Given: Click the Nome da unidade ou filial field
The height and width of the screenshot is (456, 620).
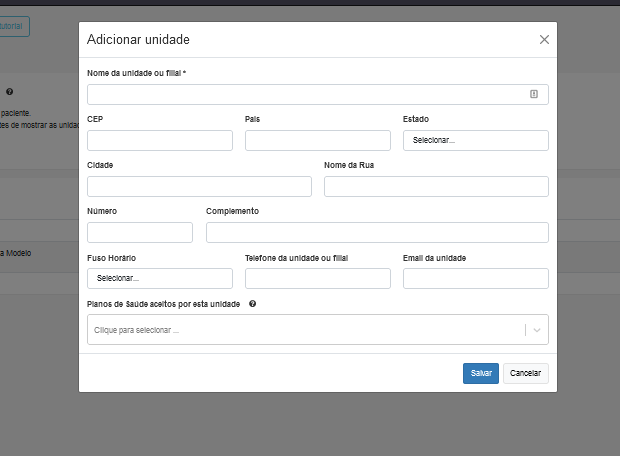Looking at the screenshot, I should (x=318, y=94).
